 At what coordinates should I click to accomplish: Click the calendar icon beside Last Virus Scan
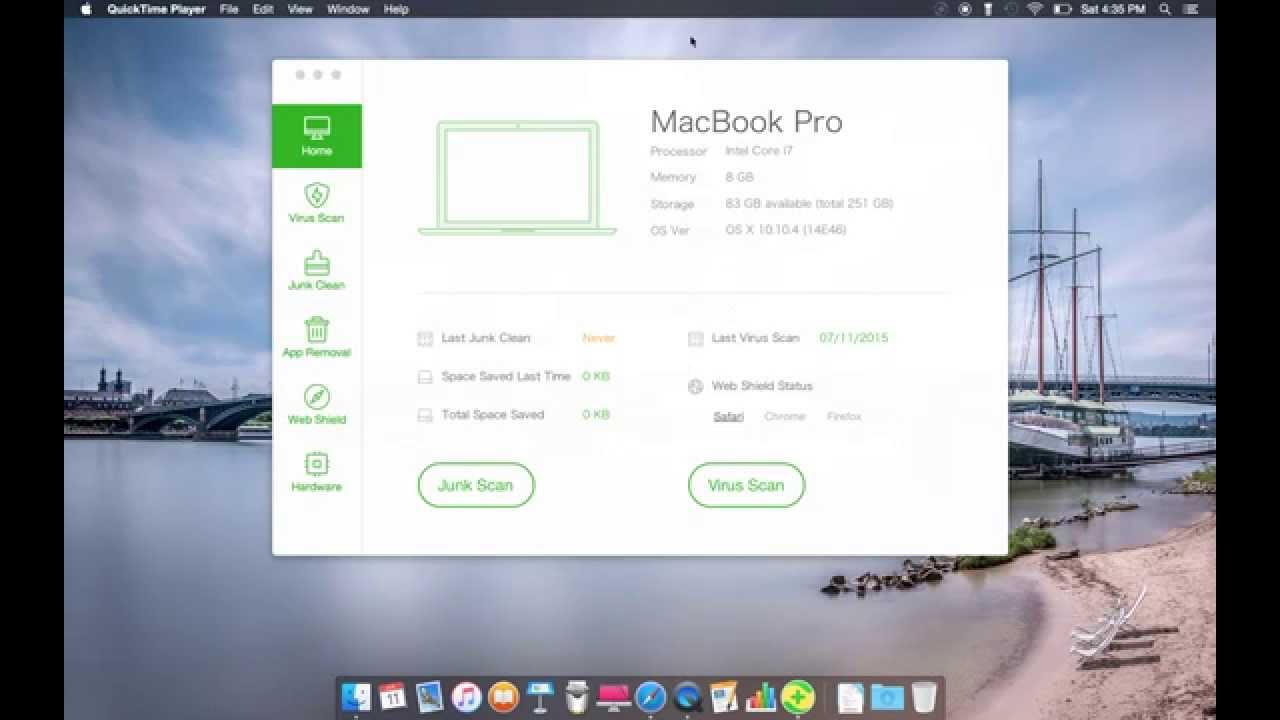[x=696, y=338]
